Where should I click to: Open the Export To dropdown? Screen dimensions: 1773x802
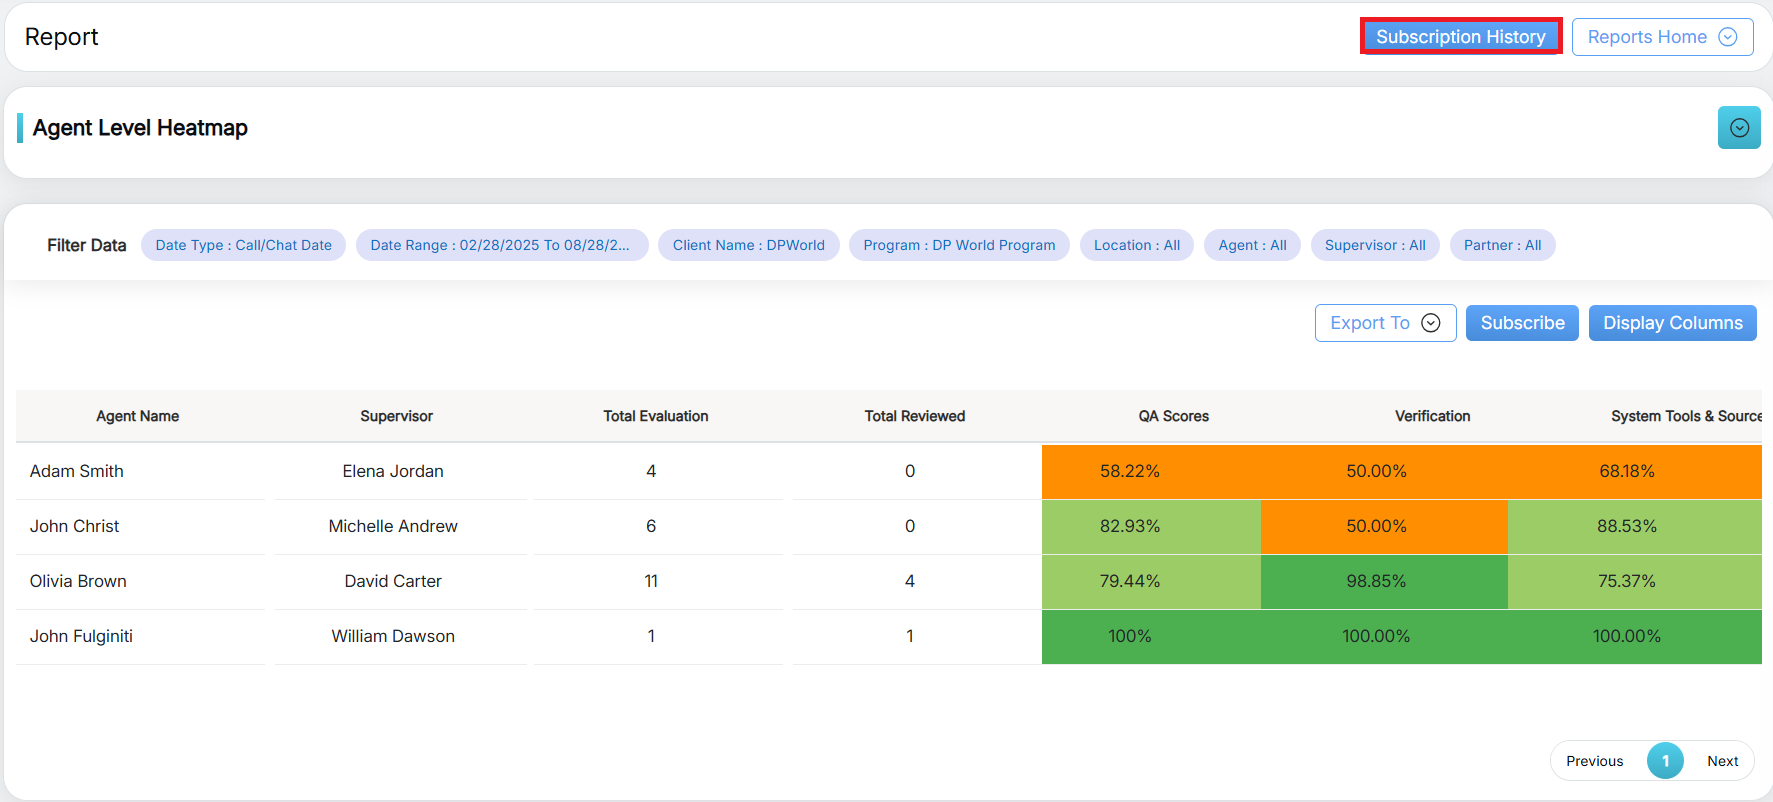click(x=1384, y=323)
